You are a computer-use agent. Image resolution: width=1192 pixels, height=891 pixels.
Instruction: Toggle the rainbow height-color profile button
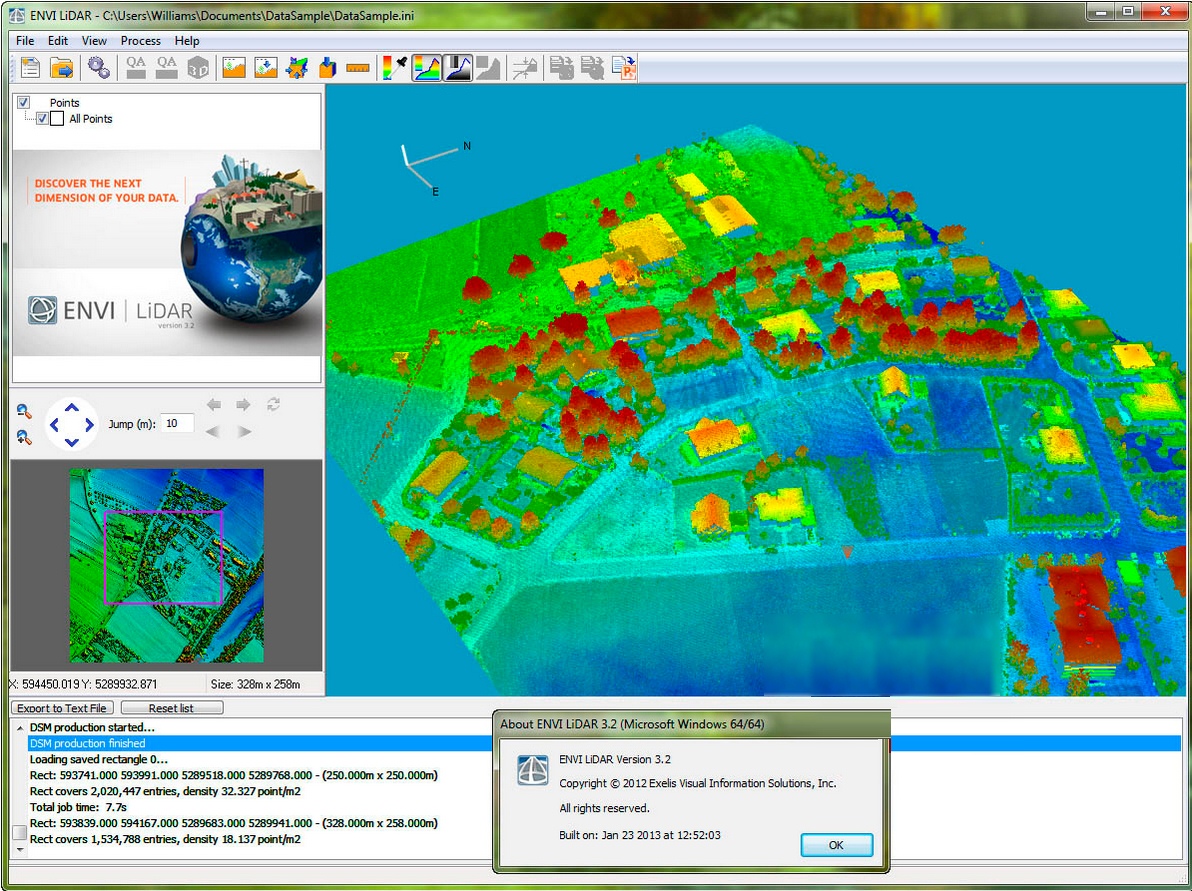[x=426, y=68]
